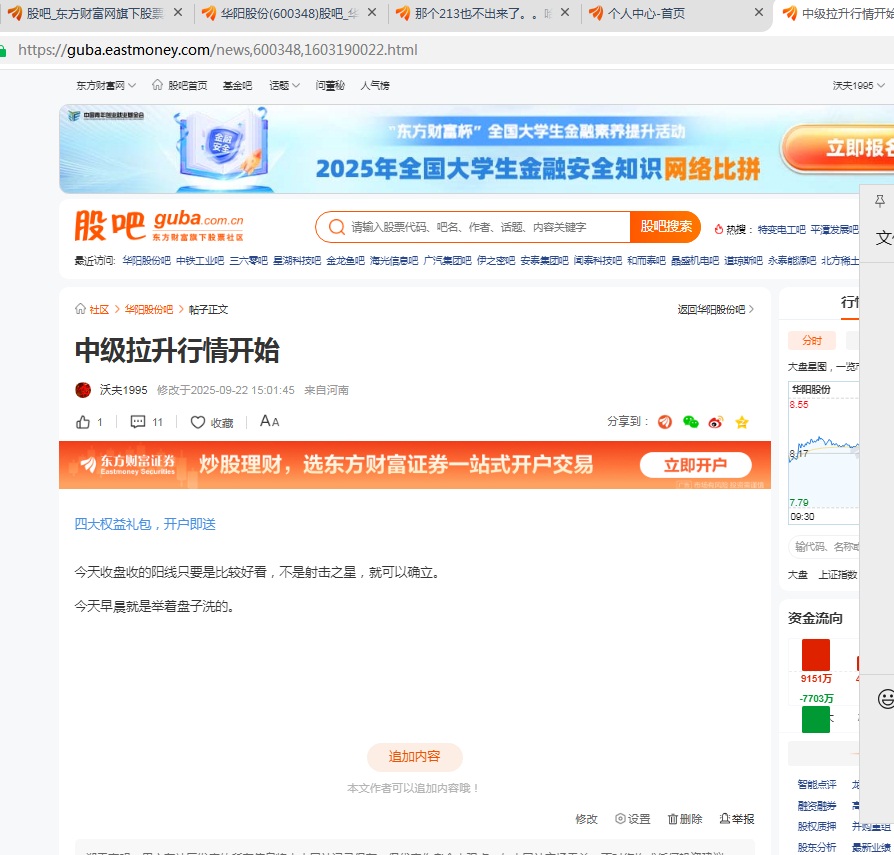Viewport: 894px width, 855px height.
Task: Click the 华阳股份吧 breadcrumb link
Action: coord(149,309)
